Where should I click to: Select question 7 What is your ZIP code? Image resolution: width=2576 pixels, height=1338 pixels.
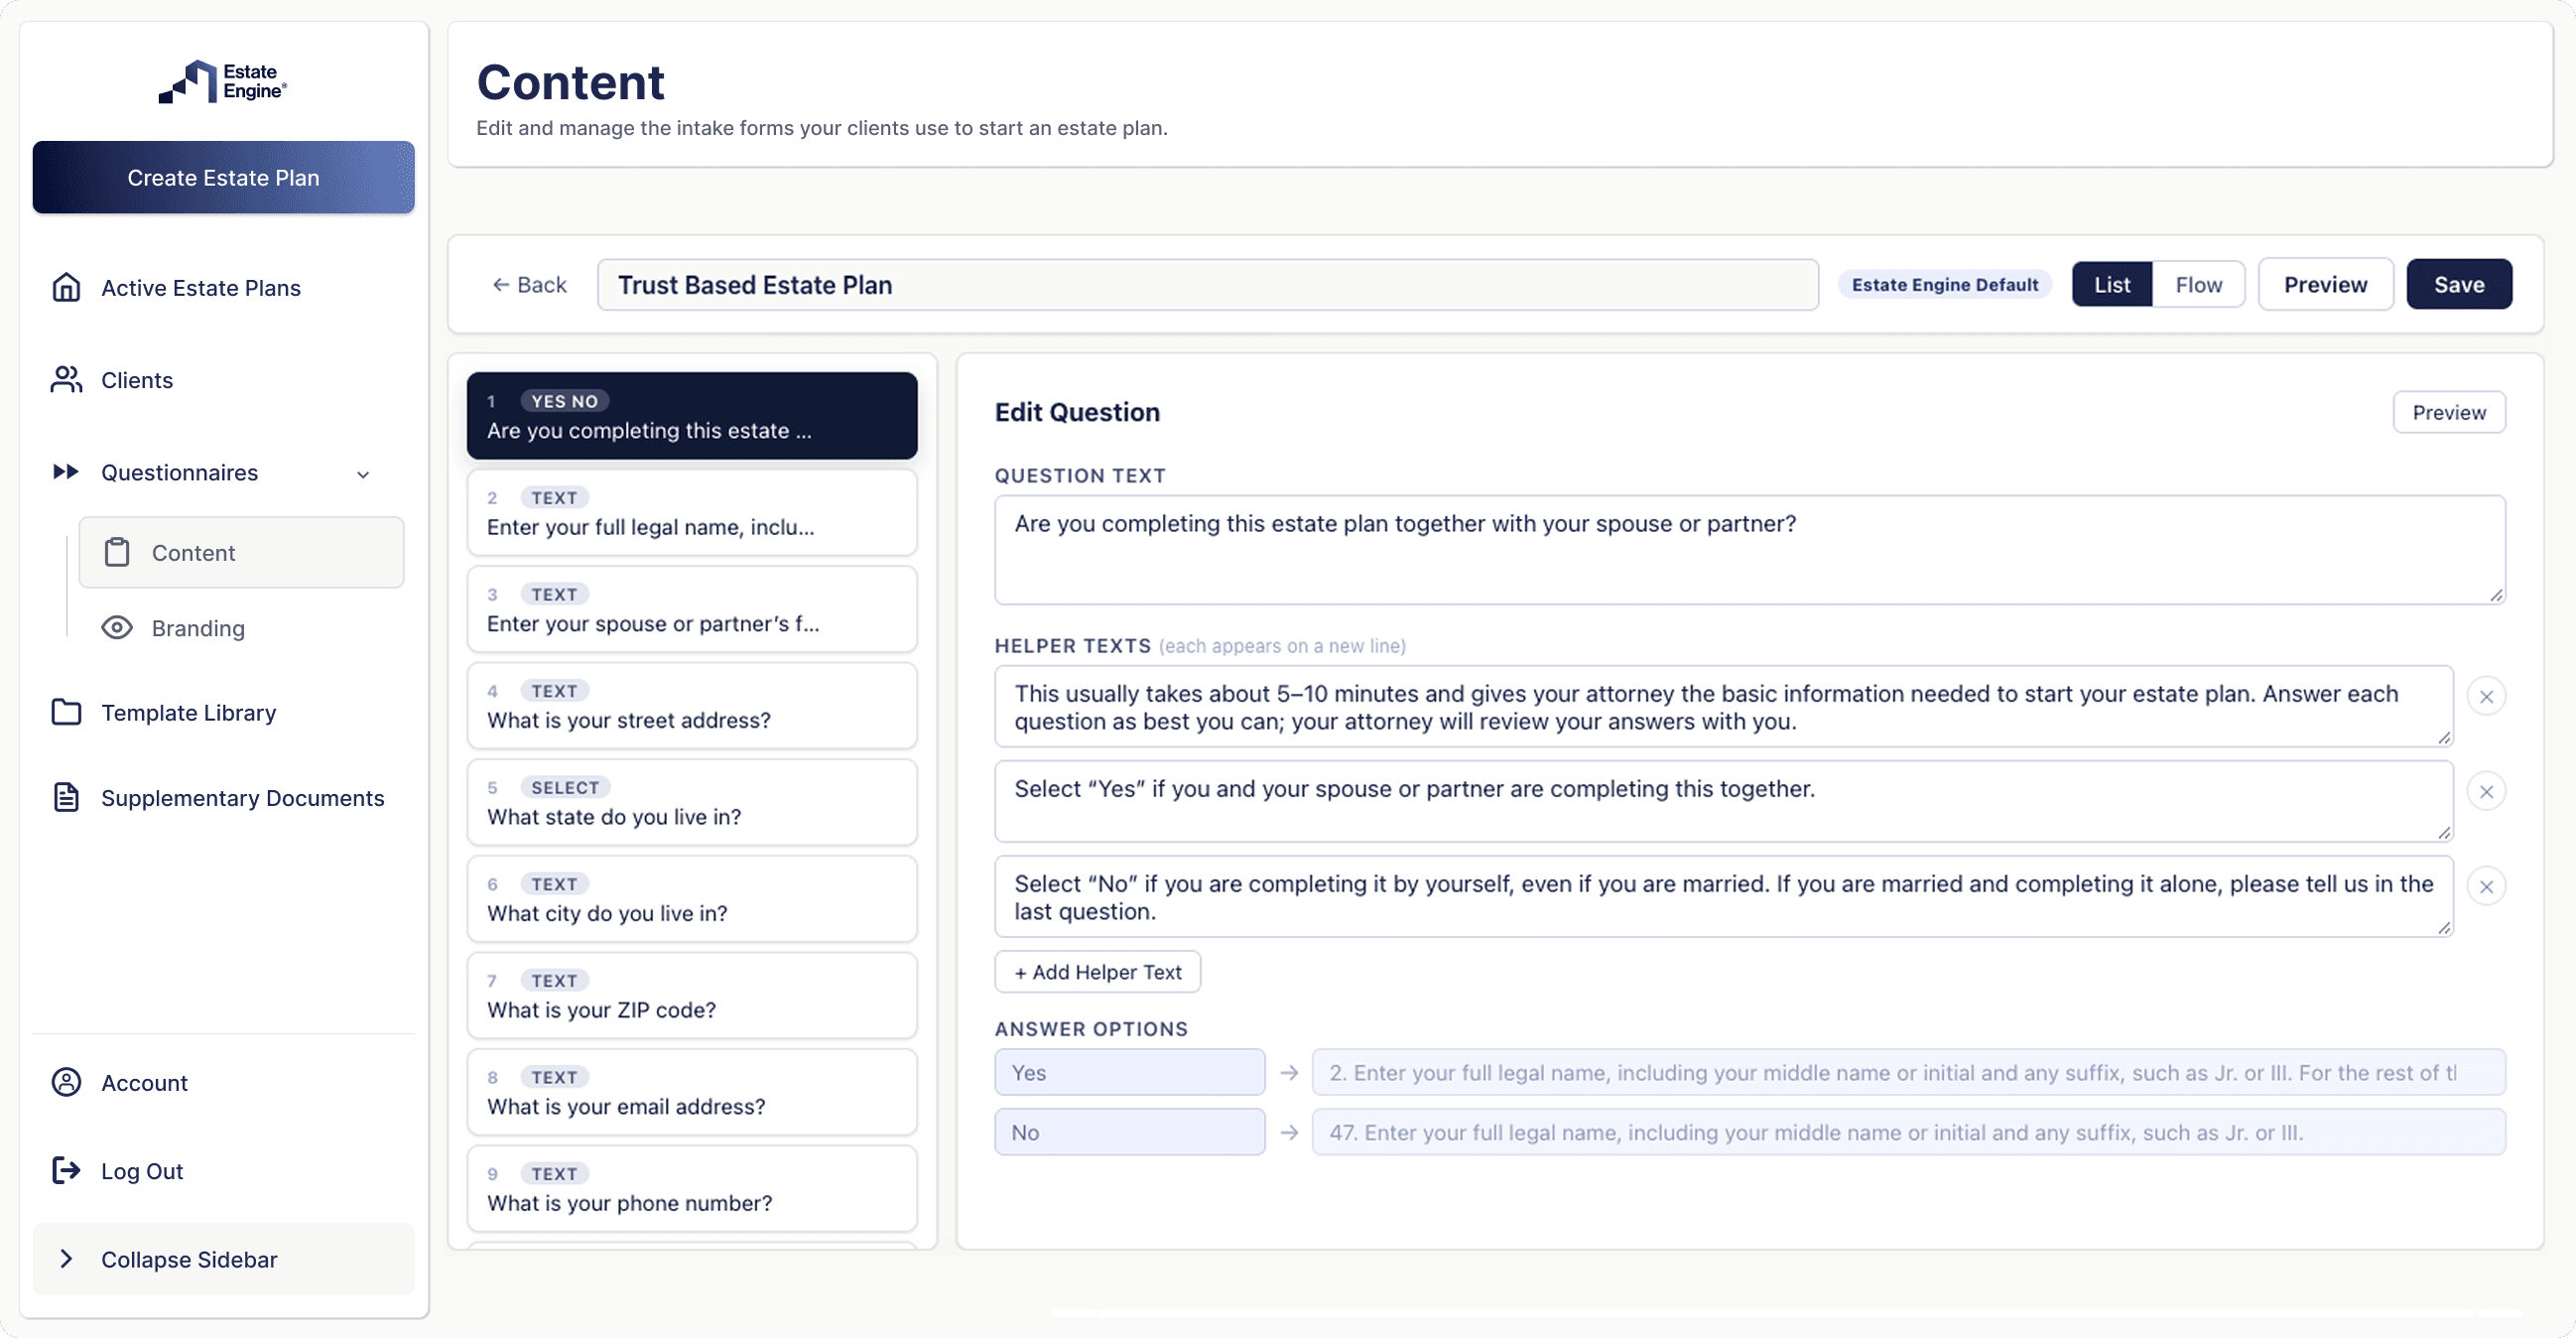pyautogui.click(x=691, y=996)
